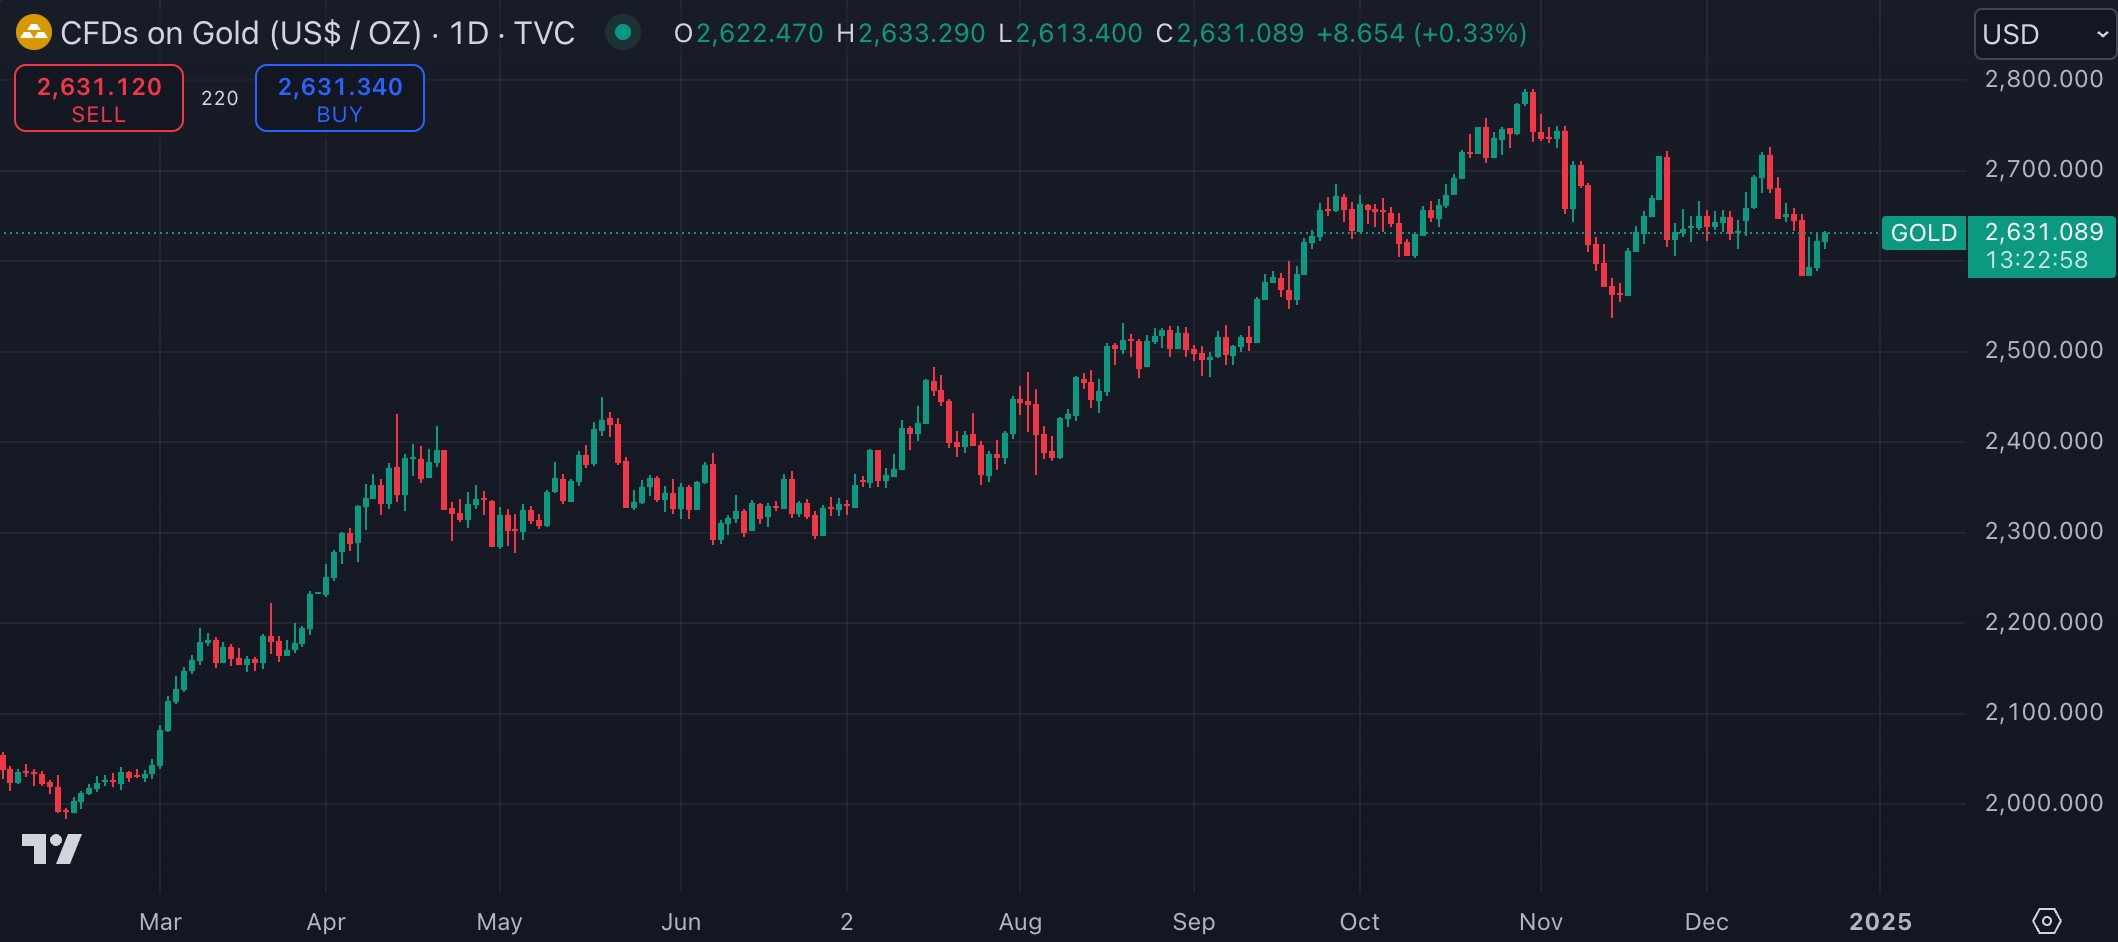Click the 2,000.000 price axis label
Viewport: 2118px width, 942px height.
tap(2044, 803)
